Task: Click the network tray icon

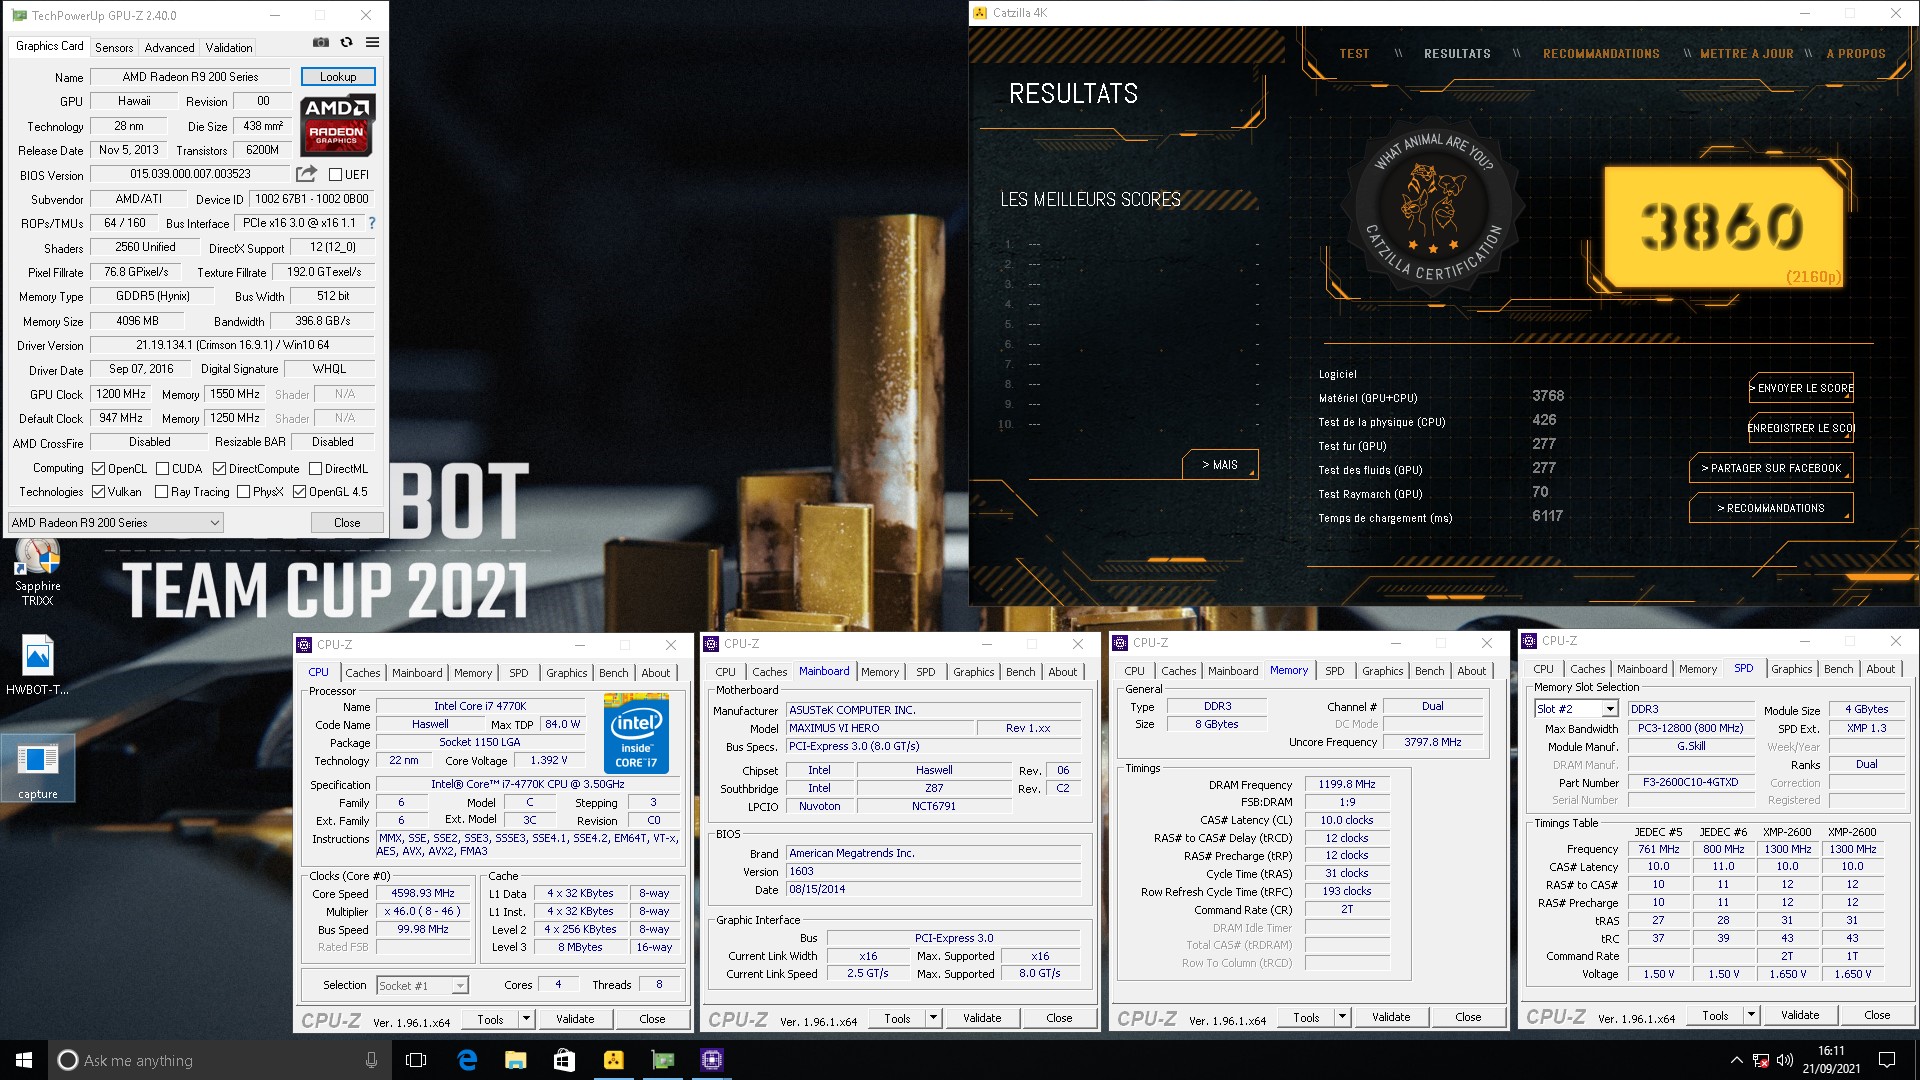Action: click(x=1761, y=1060)
